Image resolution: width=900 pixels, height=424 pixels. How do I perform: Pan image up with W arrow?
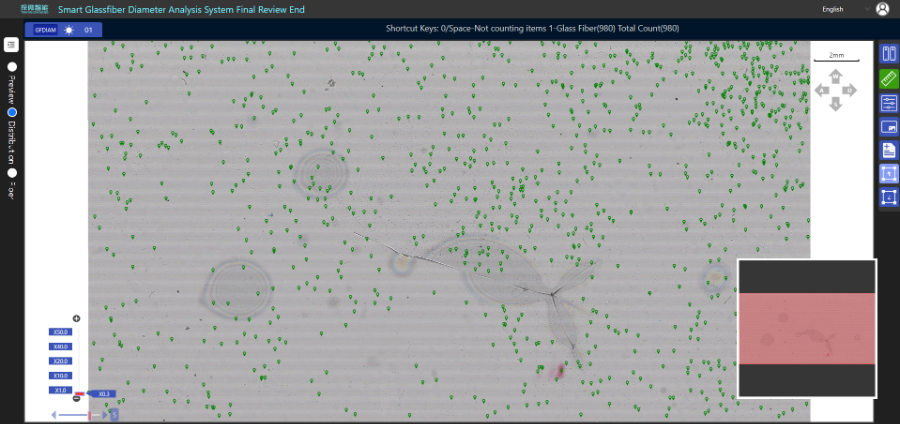836,76
